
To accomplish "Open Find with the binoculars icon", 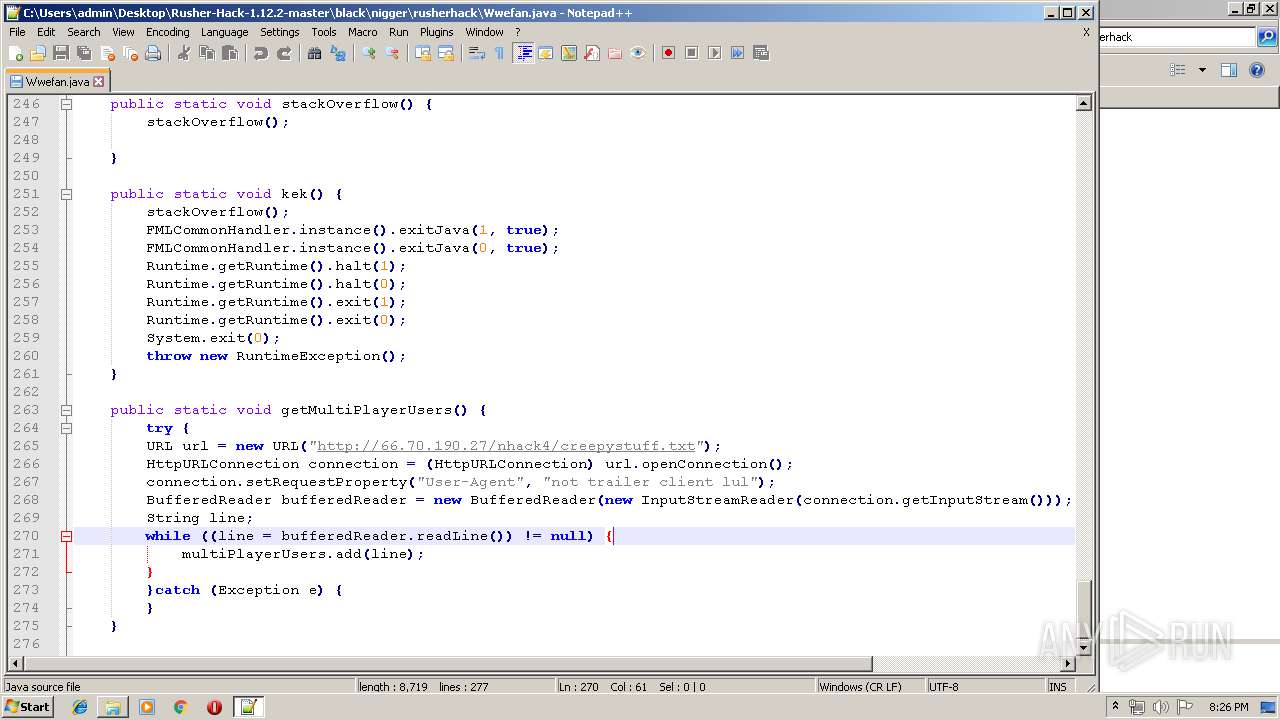I will 315,53.
